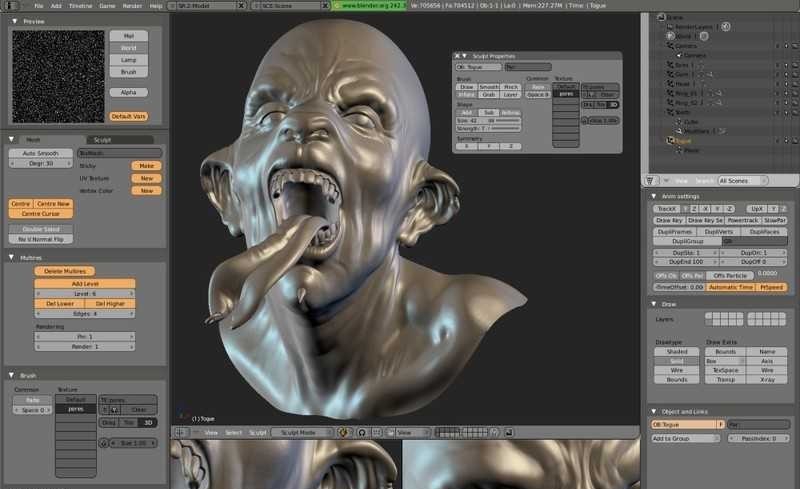Open the Sculpt Mode dropdown in viewport header
Screen dimensions: 800x489
(x=301, y=432)
